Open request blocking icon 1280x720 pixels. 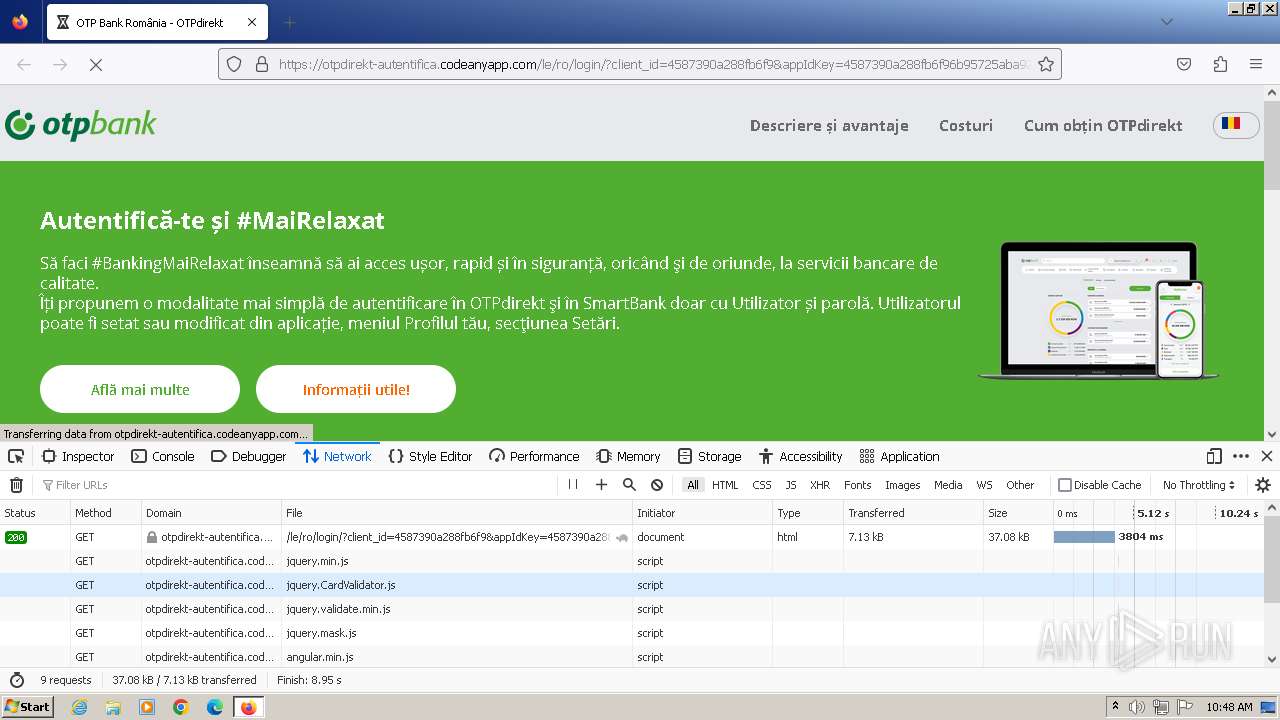click(657, 485)
